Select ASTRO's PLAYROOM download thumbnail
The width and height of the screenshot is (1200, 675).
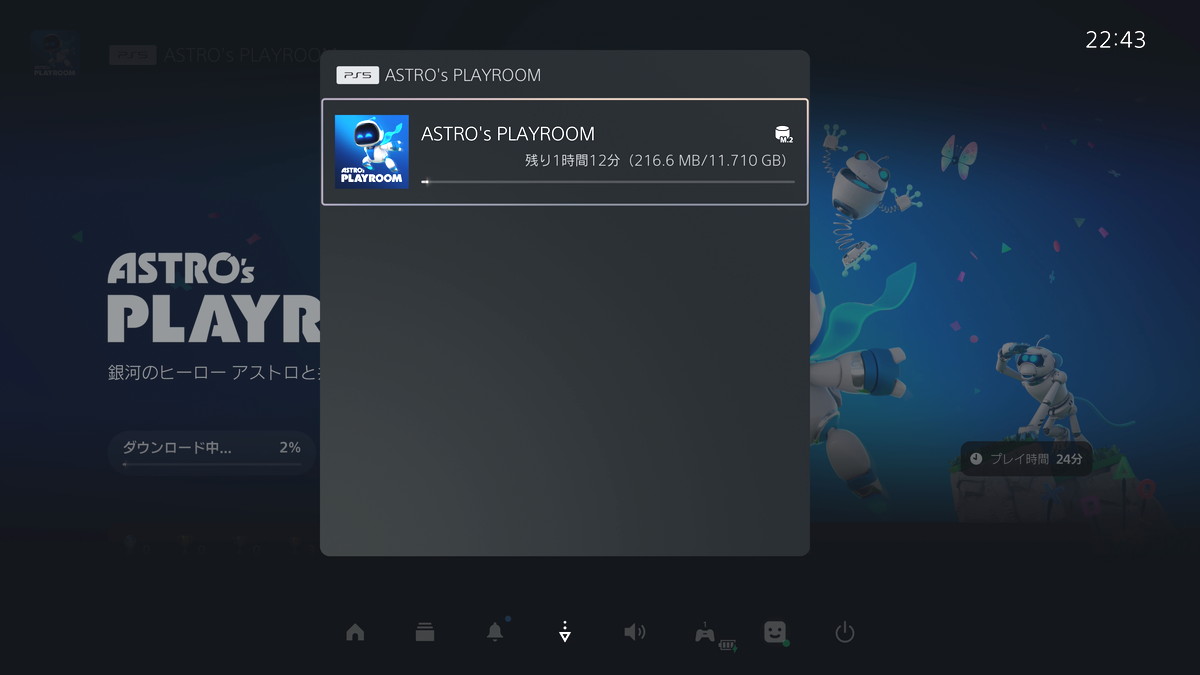click(x=371, y=152)
